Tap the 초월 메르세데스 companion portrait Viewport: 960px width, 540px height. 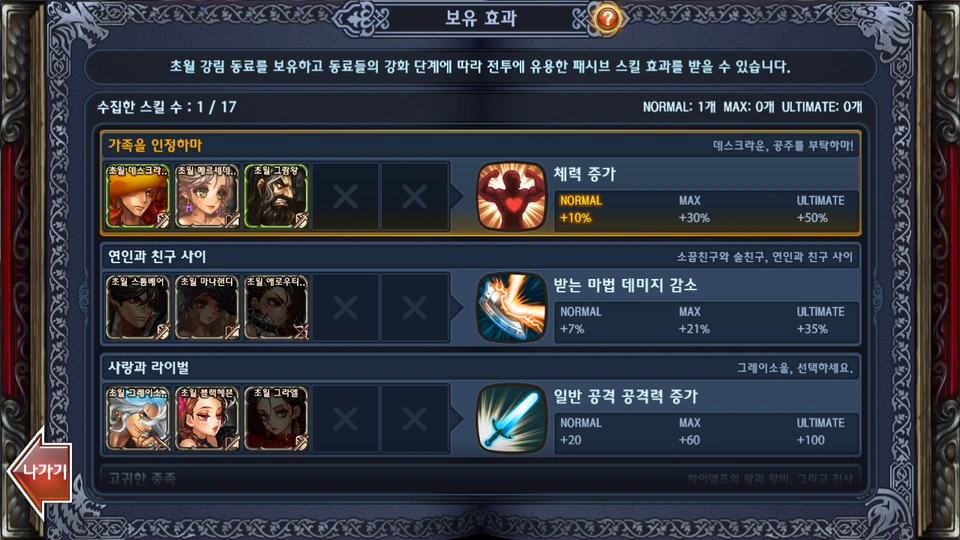pos(207,197)
